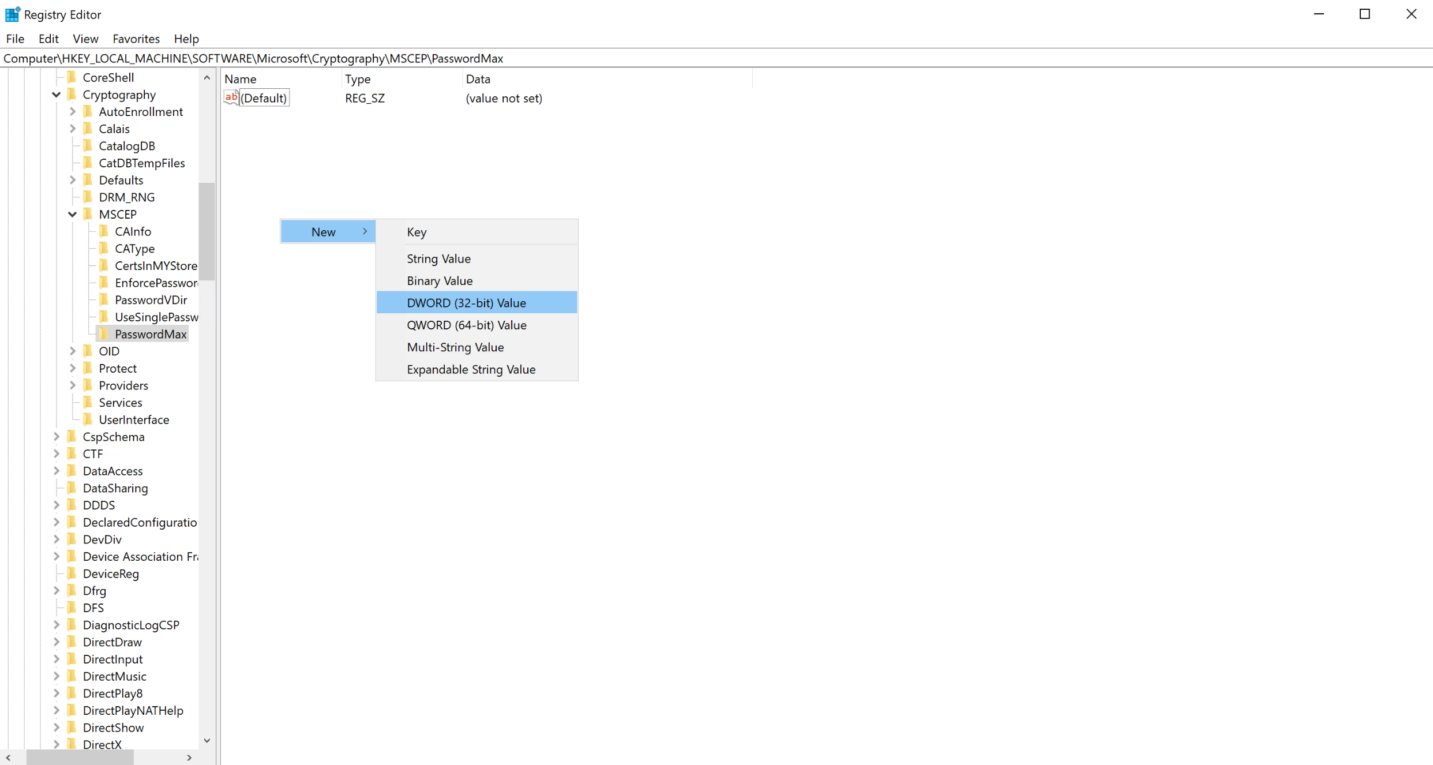This screenshot has height=765, width=1433.
Task: Expand the DirectShow key
Action: point(57,727)
